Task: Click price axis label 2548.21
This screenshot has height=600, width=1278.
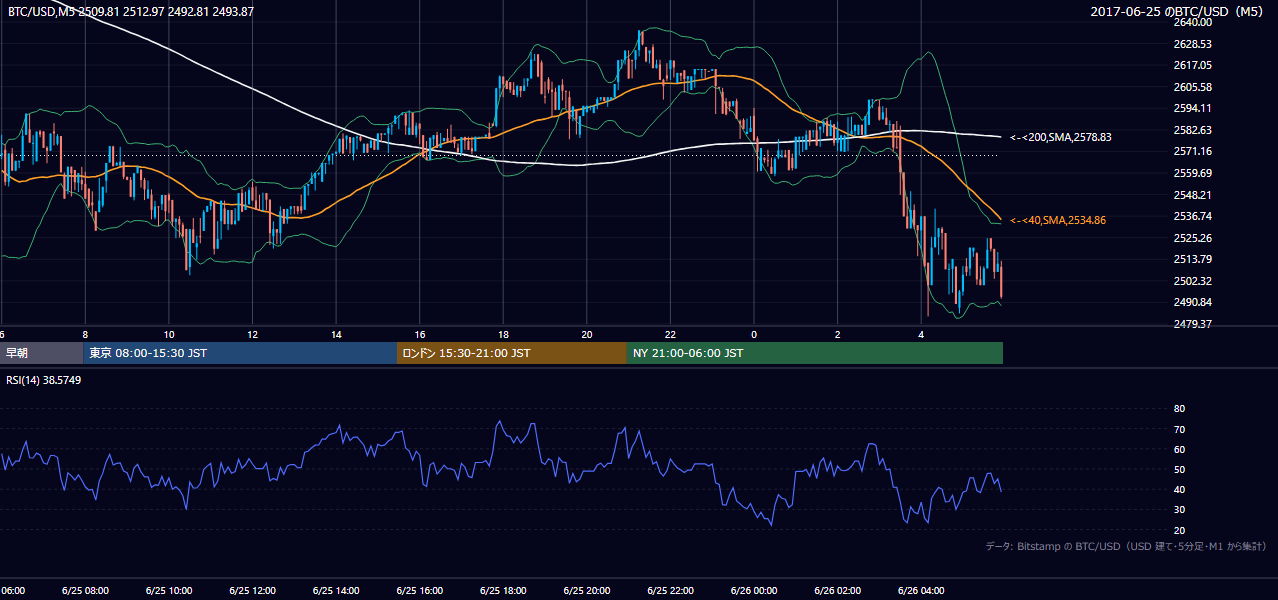Action: [x=1192, y=195]
